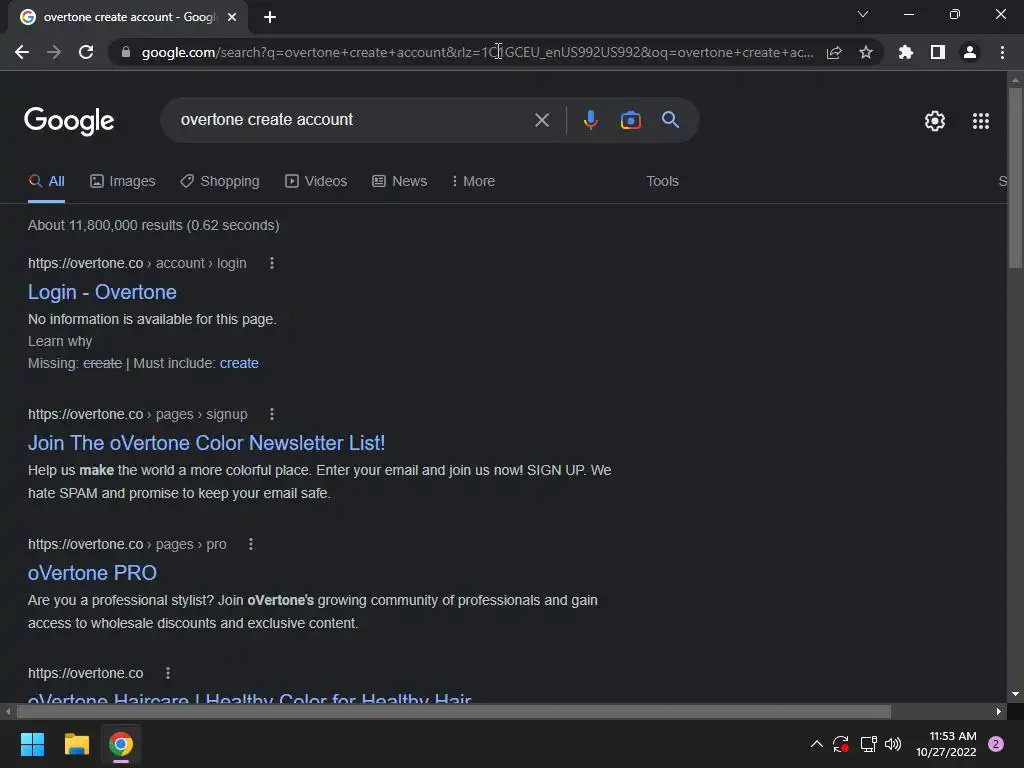Close the overtone create account tab

point(232,17)
